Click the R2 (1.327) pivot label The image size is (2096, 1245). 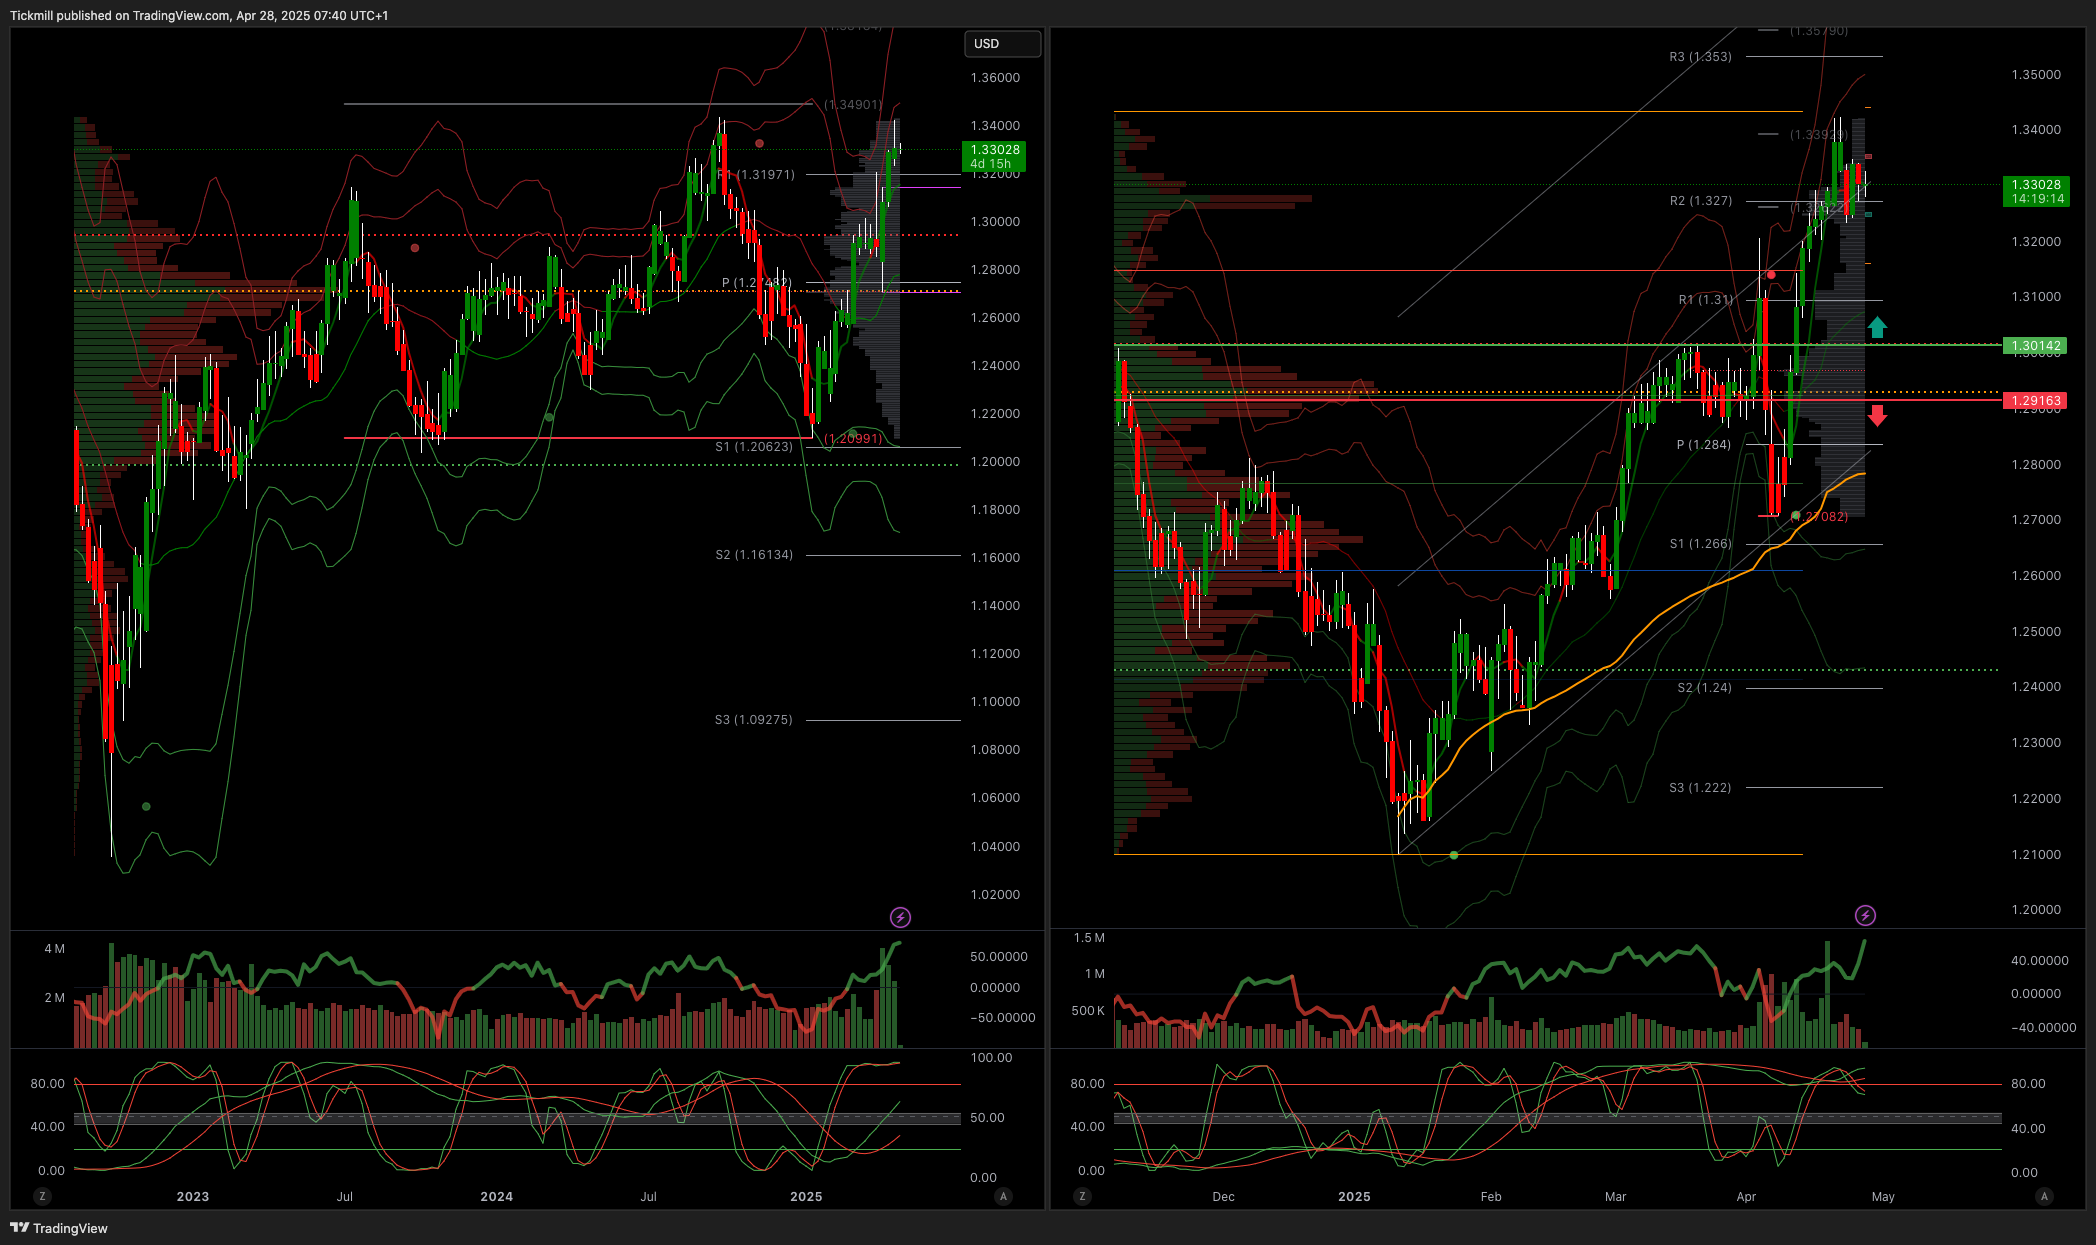1700,201
